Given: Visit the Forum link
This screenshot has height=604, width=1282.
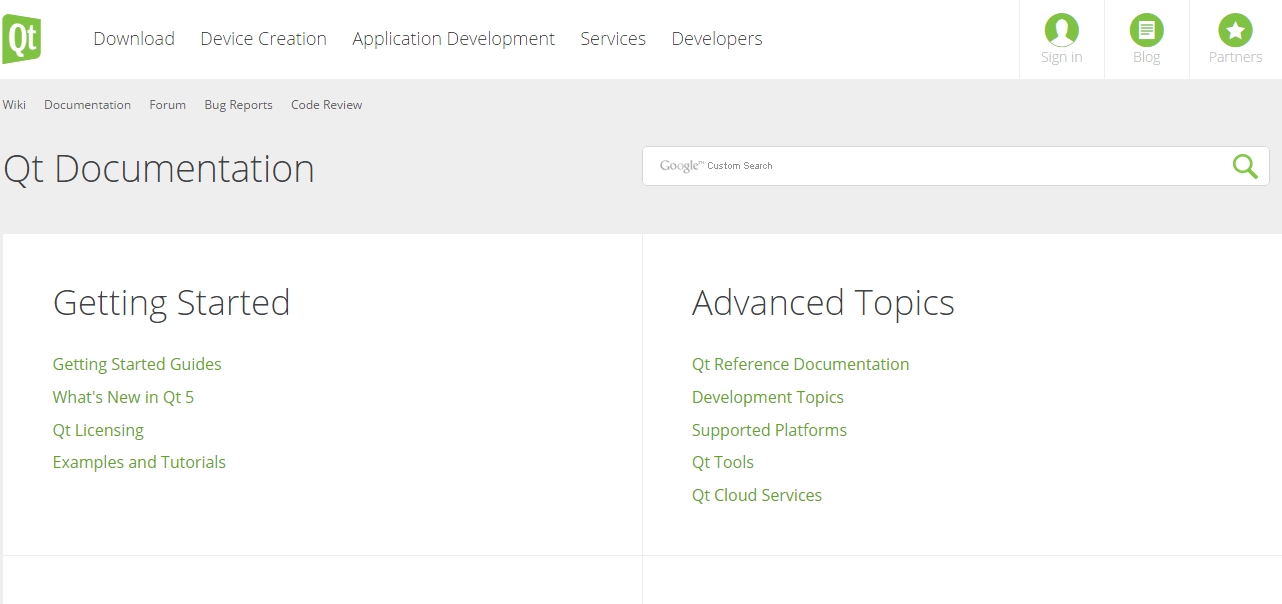Looking at the screenshot, I should (x=168, y=105).
